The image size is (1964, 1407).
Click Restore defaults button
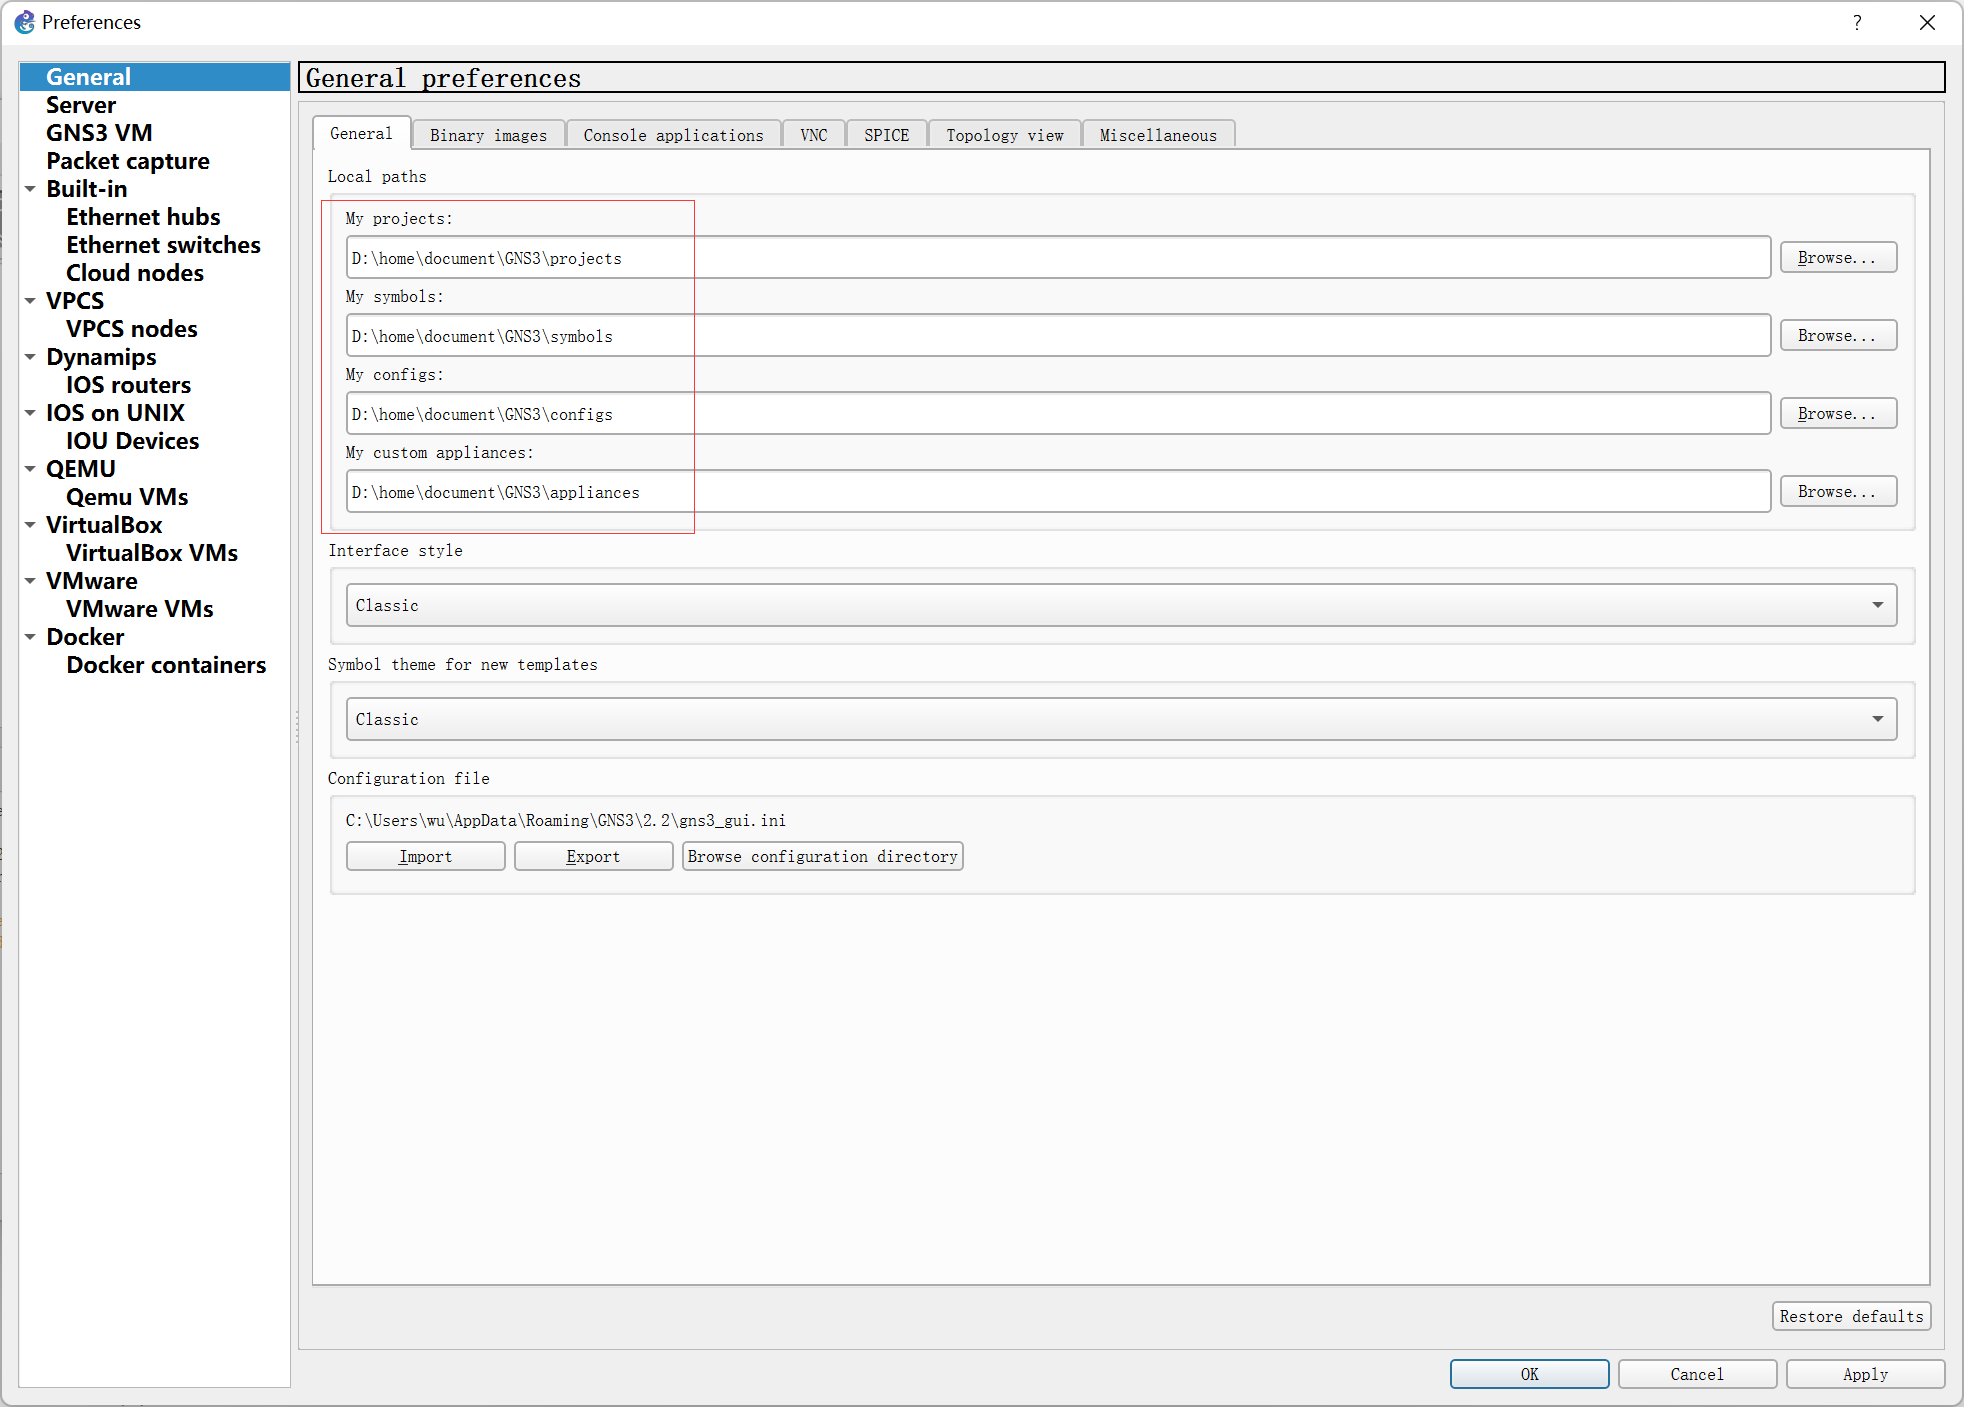pyautogui.click(x=1851, y=1316)
